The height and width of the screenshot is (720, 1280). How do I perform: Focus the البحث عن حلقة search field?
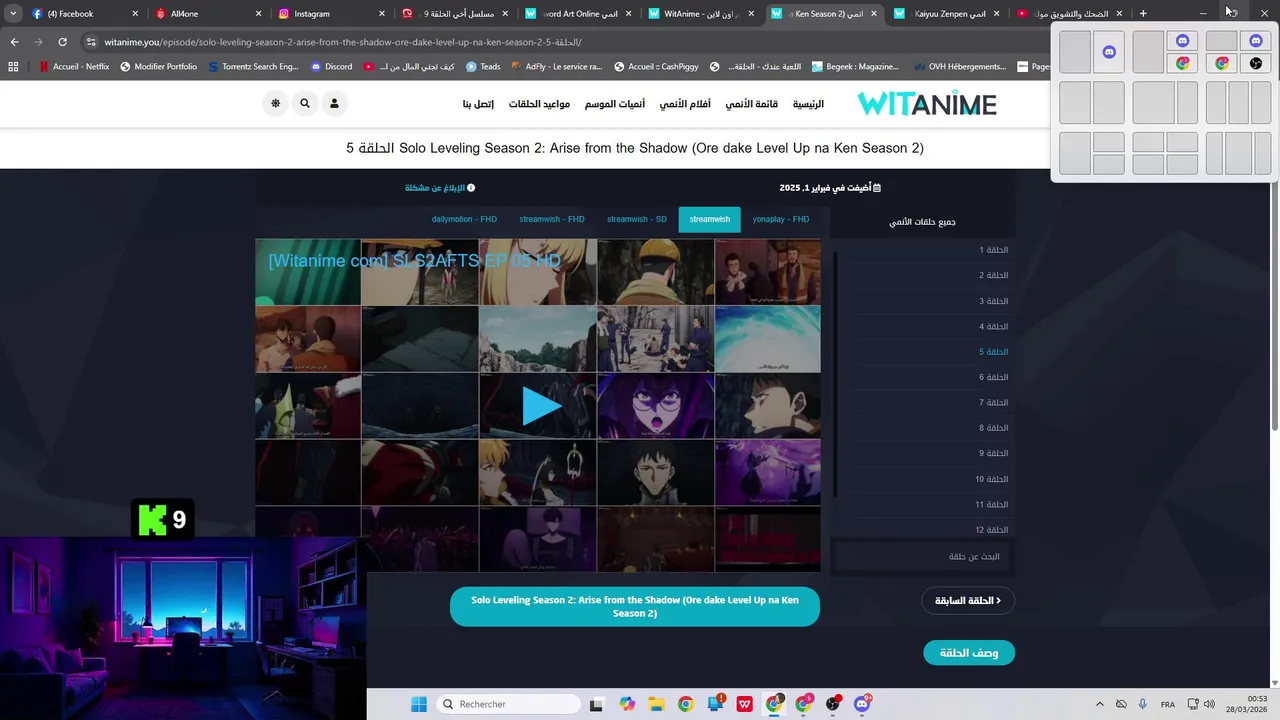coord(922,556)
